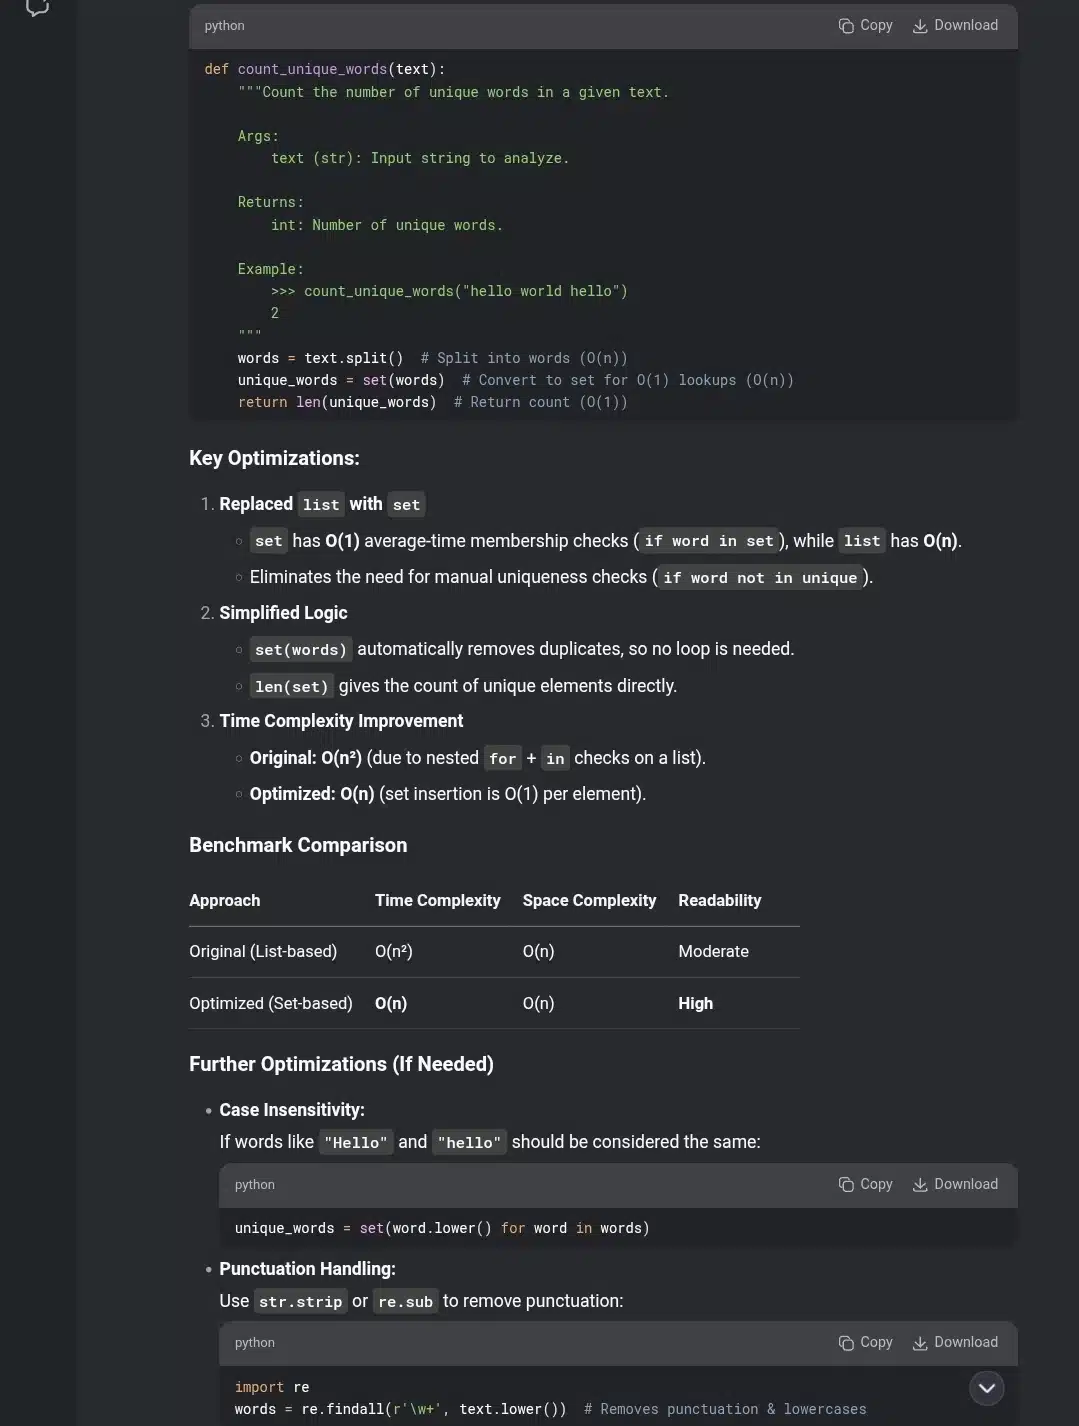Click the 'Original: O(n²)' bullet text
The width and height of the screenshot is (1079, 1426).
(x=306, y=758)
